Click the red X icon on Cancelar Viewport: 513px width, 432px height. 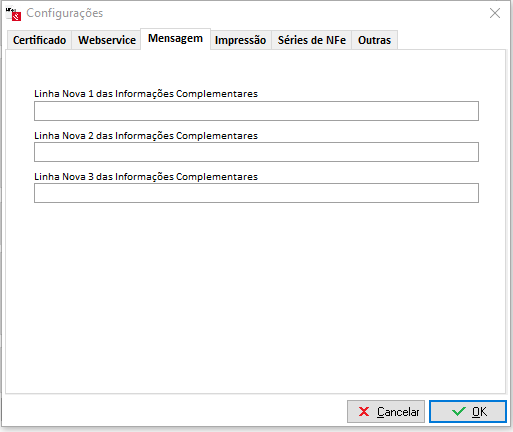[364, 412]
